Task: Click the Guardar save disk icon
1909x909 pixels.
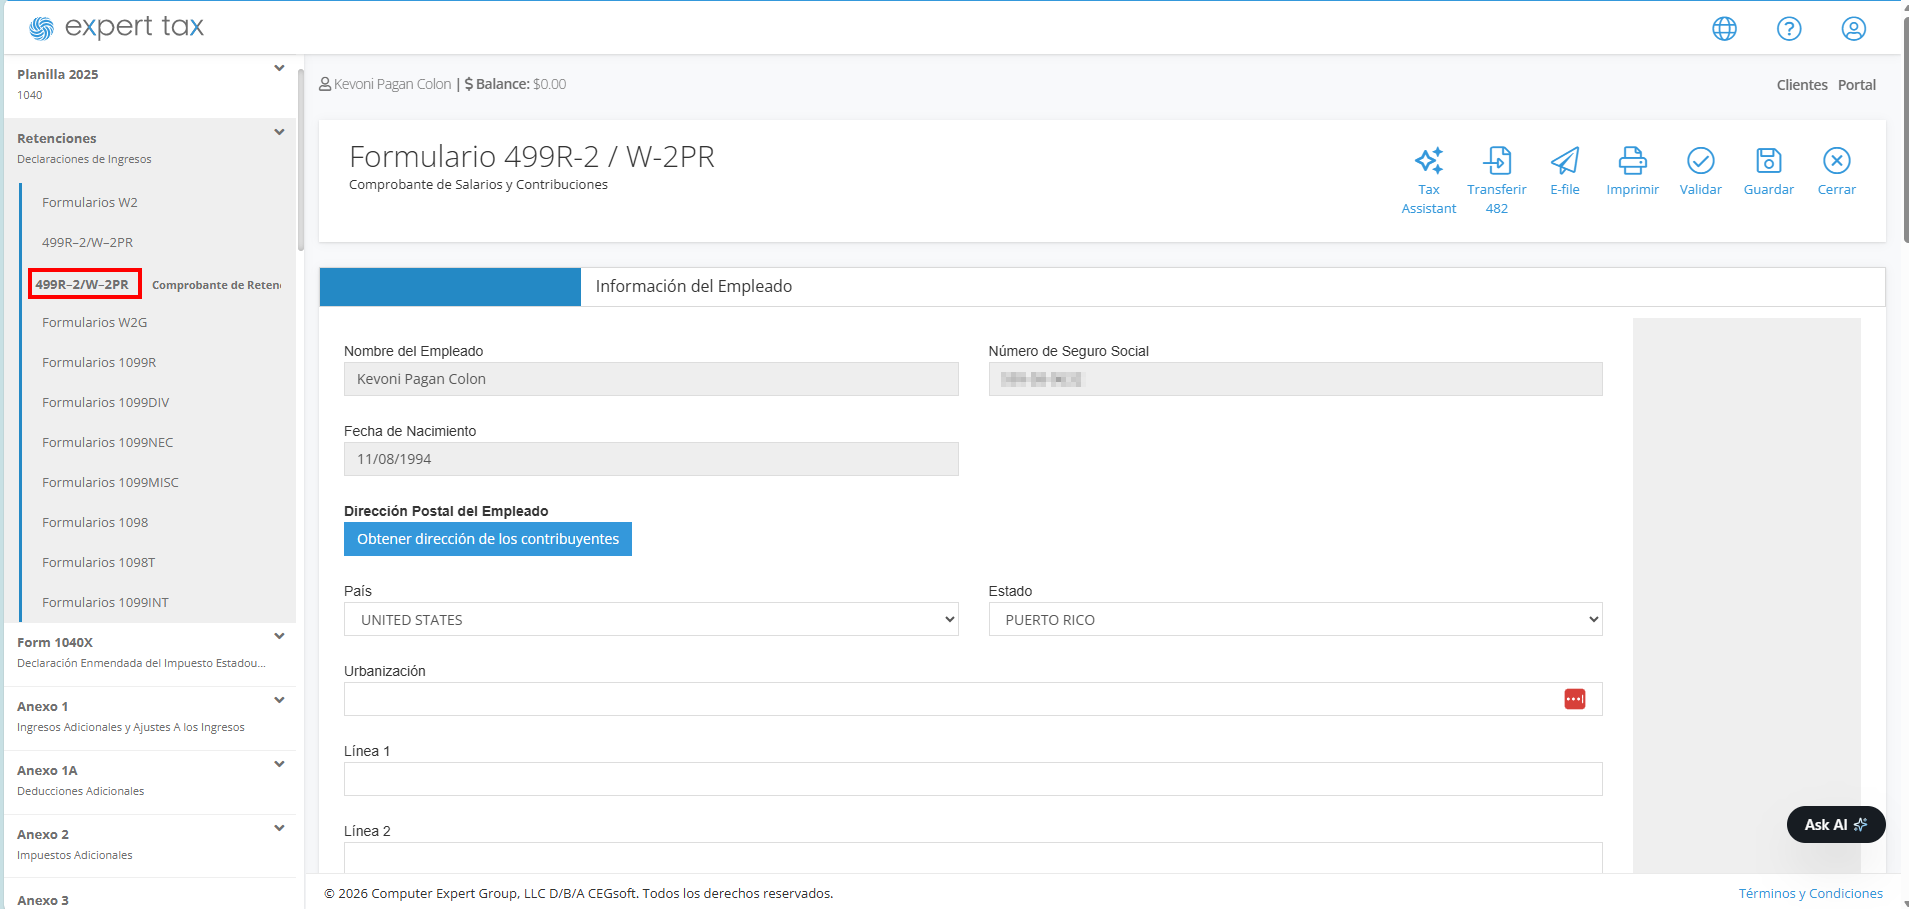Action: tap(1769, 161)
